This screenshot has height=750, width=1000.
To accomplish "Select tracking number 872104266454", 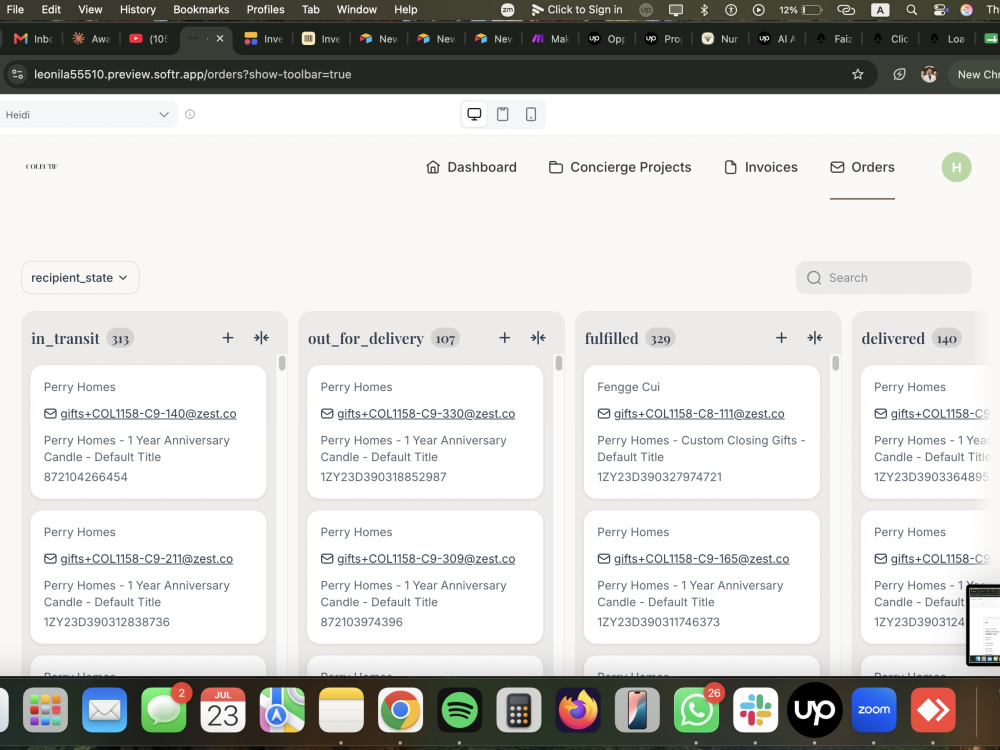I will (85, 477).
